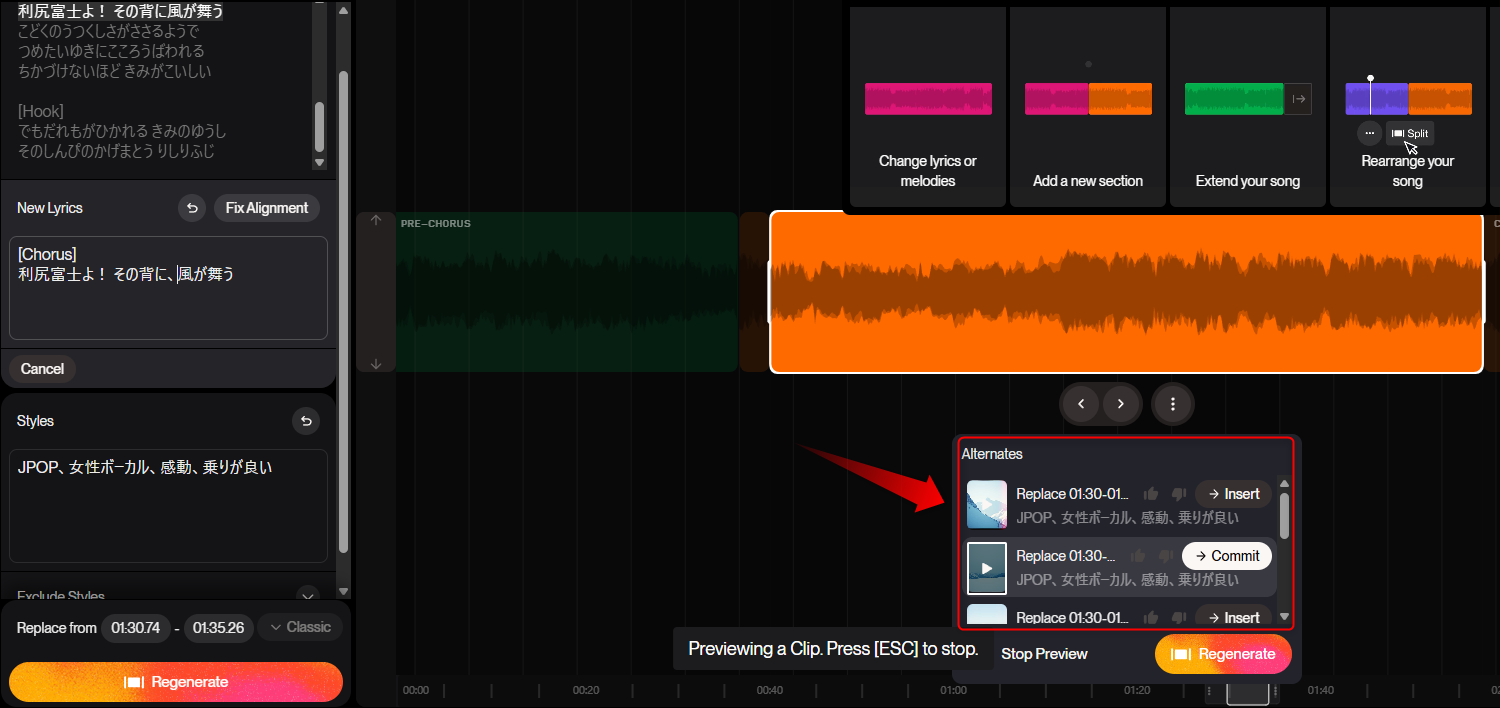Click the Alternates list scroll-down arrow
Screen dimensions: 1500x708
pyautogui.click(x=1285, y=617)
